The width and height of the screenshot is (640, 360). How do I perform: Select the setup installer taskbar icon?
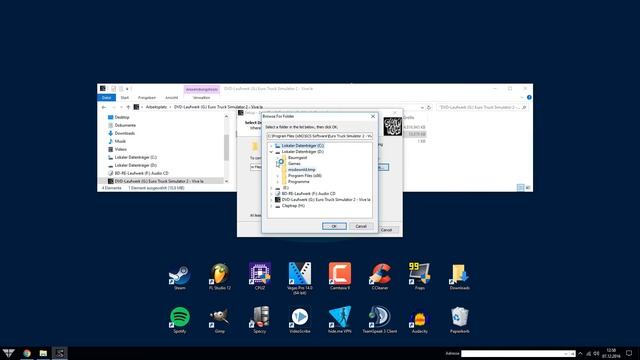pyautogui.click(x=60, y=353)
